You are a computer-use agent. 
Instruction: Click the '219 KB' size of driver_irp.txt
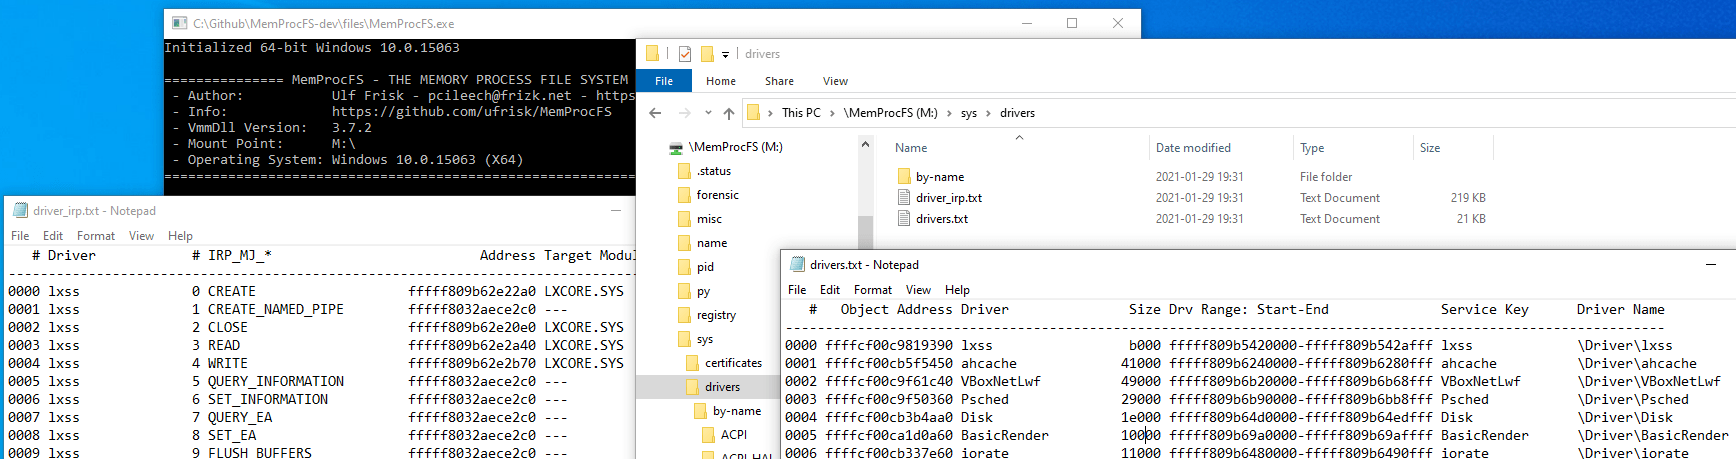(x=1468, y=198)
